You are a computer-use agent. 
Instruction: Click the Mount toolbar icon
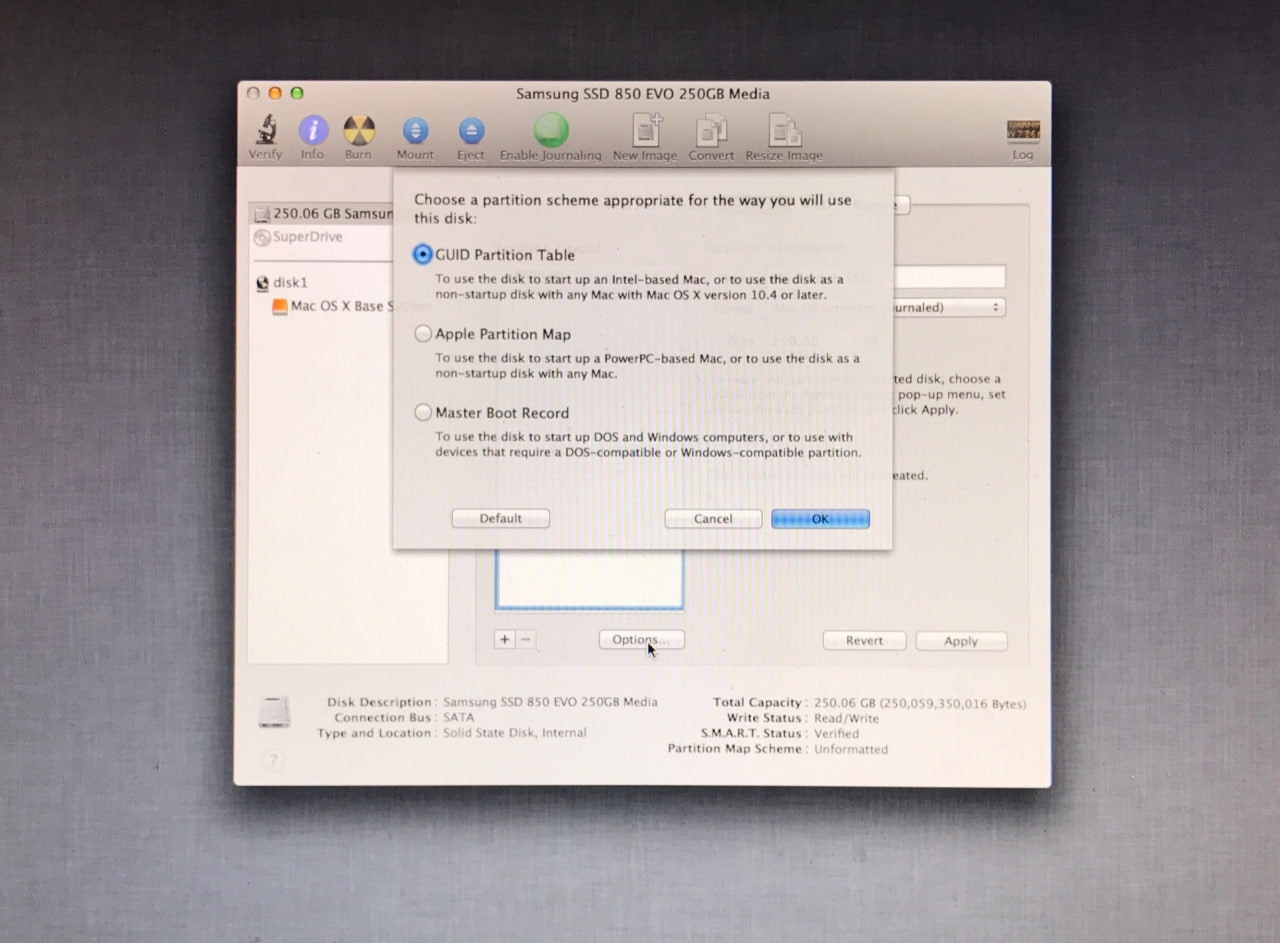[x=415, y=131]
